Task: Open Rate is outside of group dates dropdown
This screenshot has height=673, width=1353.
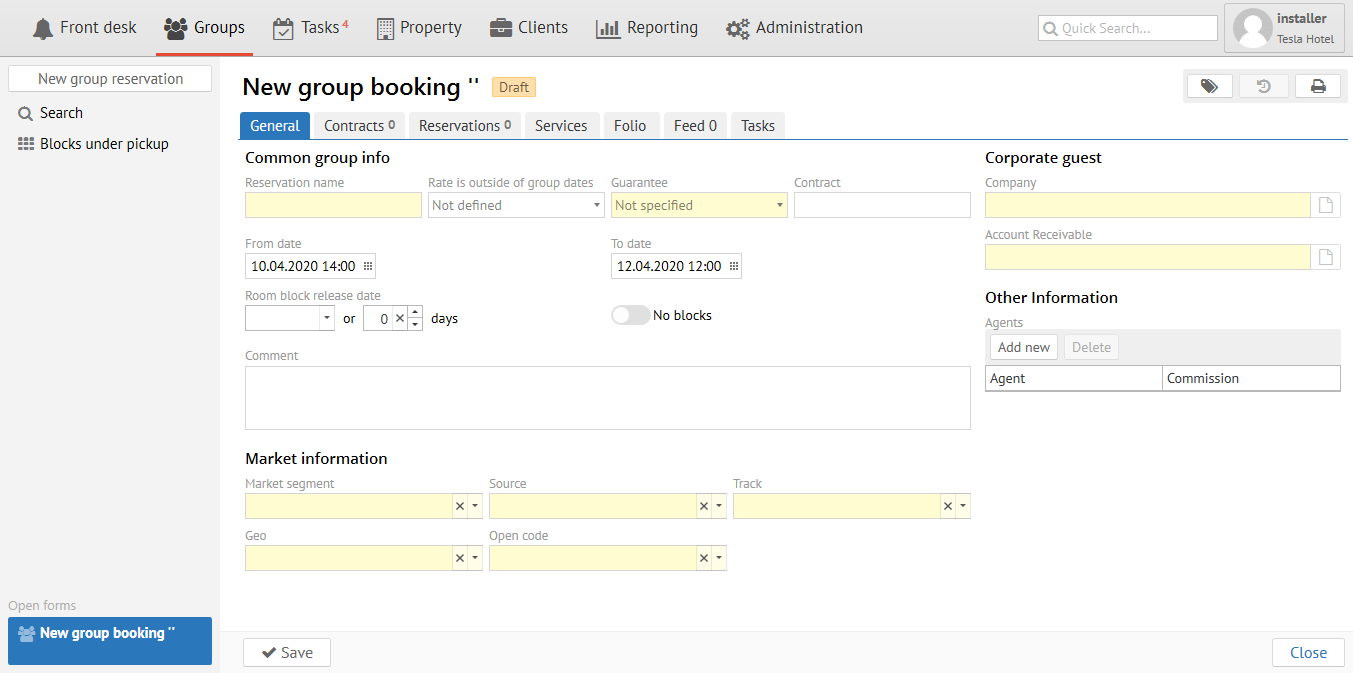Action: [596, 205]
